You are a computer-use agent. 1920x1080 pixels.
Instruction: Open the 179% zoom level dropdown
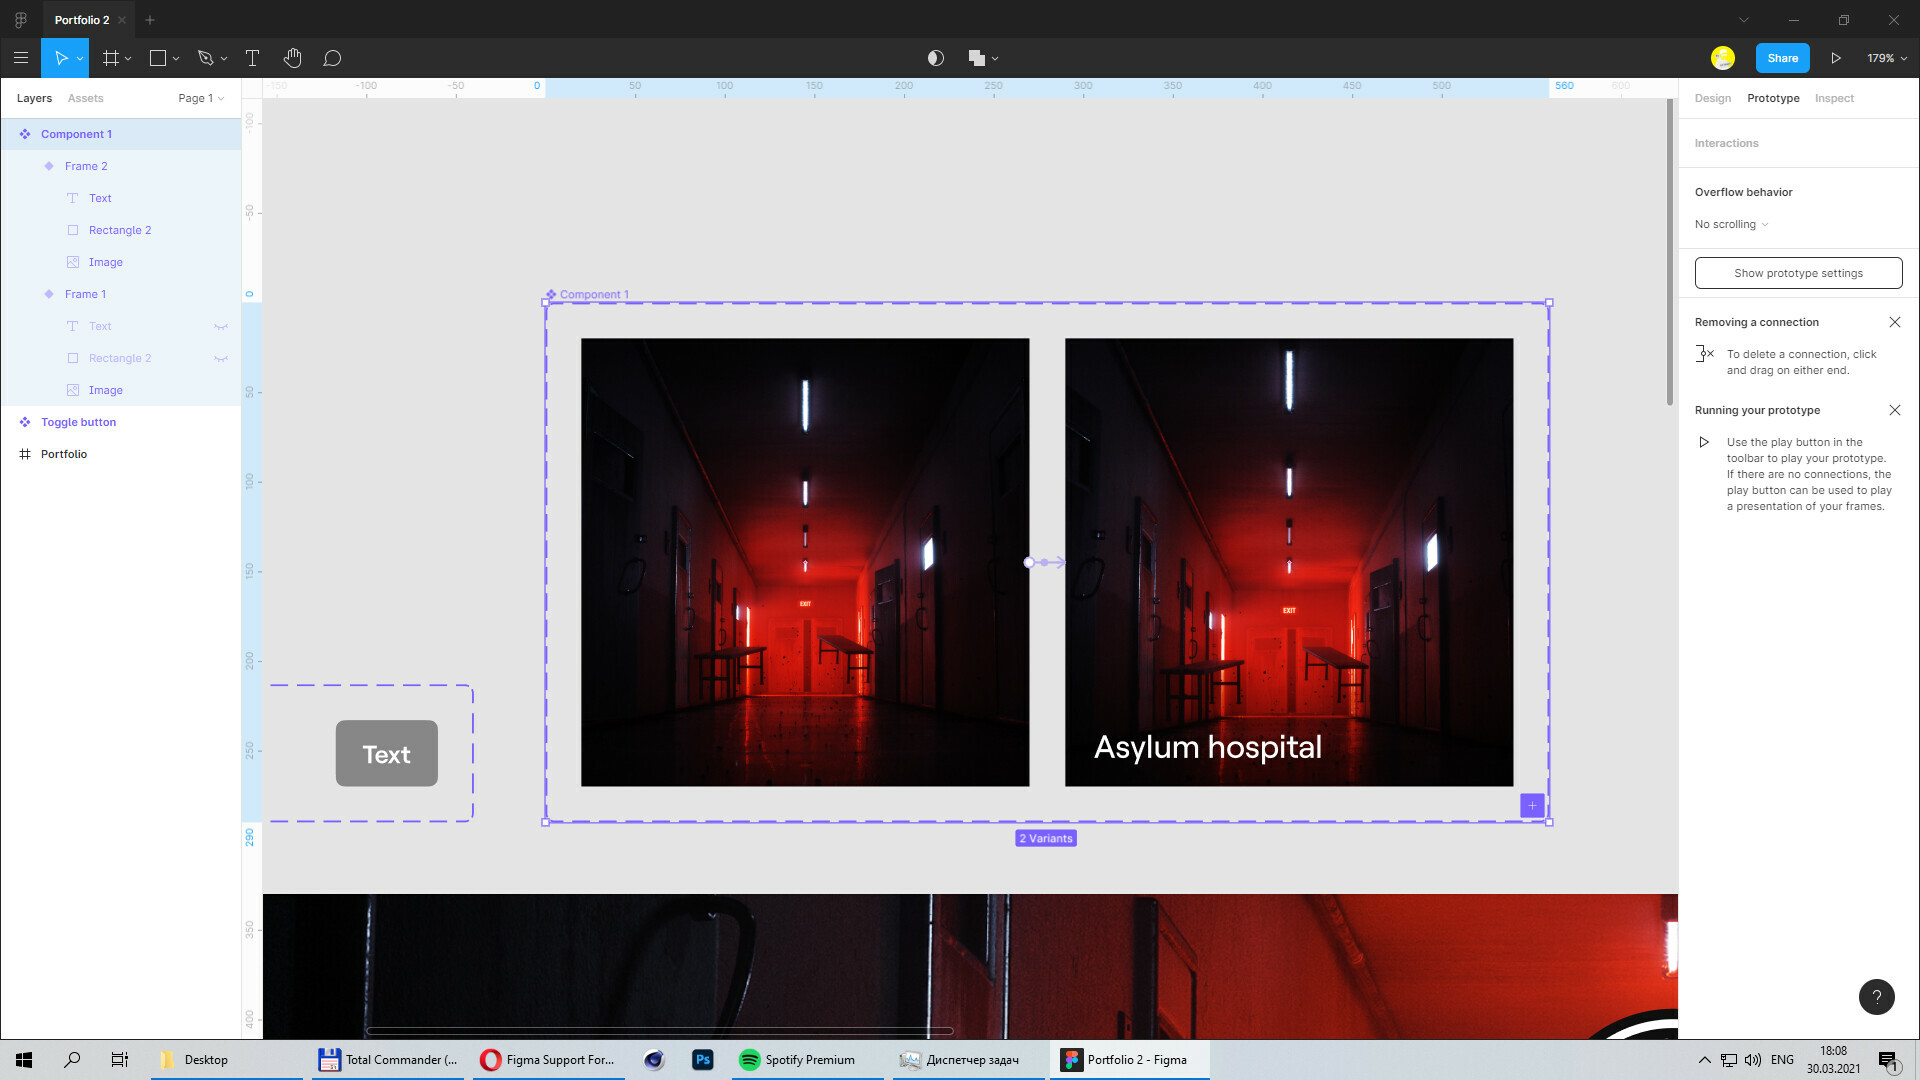click(x=1886, y=58)
